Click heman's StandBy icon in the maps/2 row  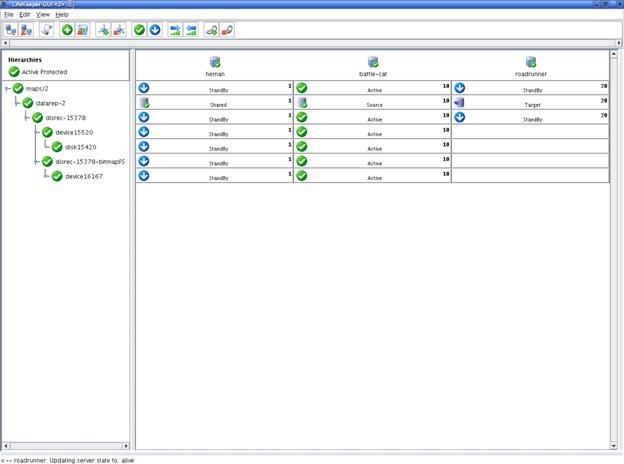pos(144,88)
